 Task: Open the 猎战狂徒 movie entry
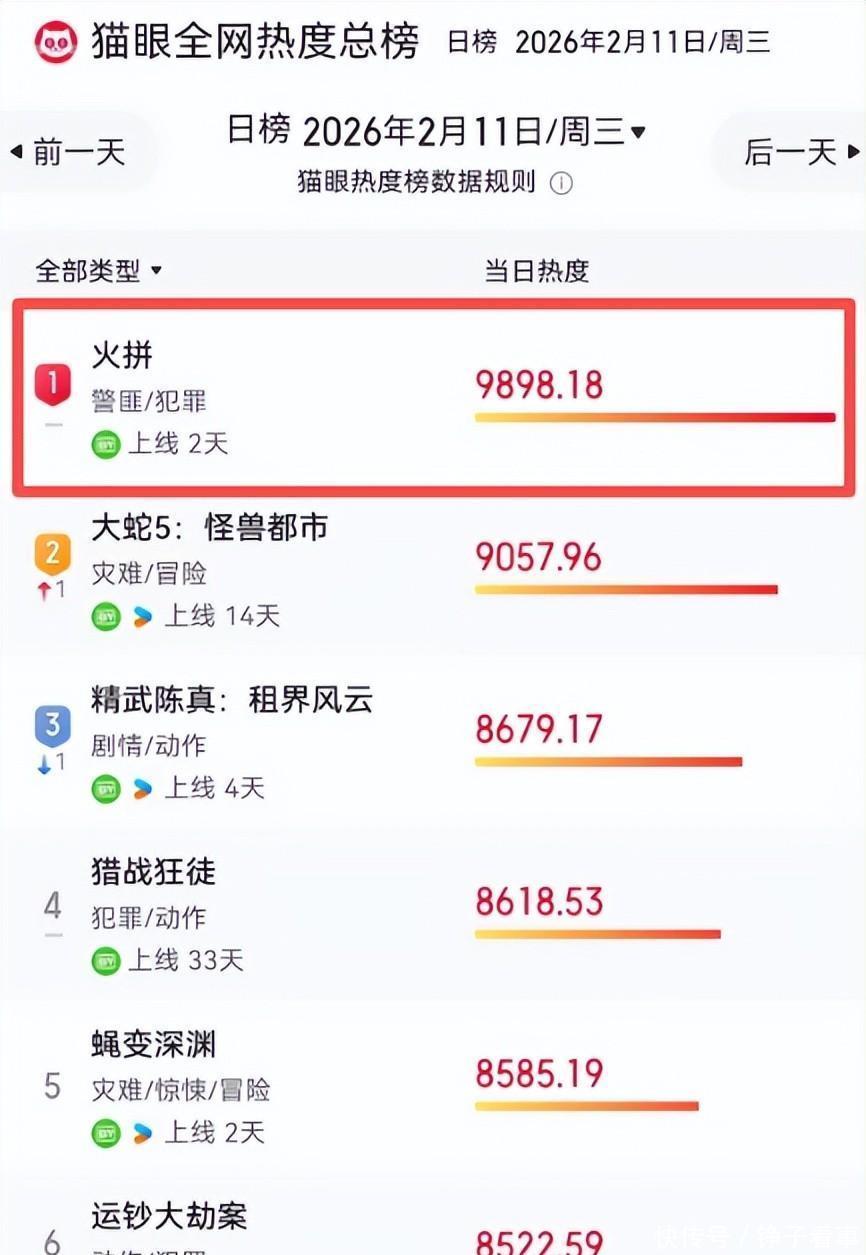click(153, 872)
